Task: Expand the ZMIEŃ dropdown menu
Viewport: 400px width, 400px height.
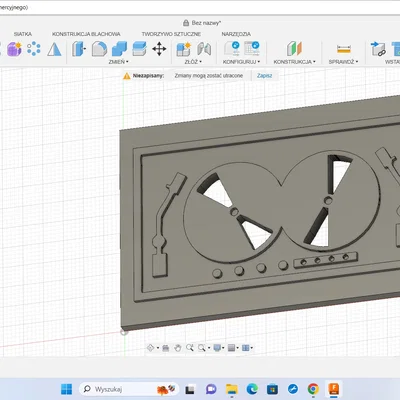Action: 118,62
